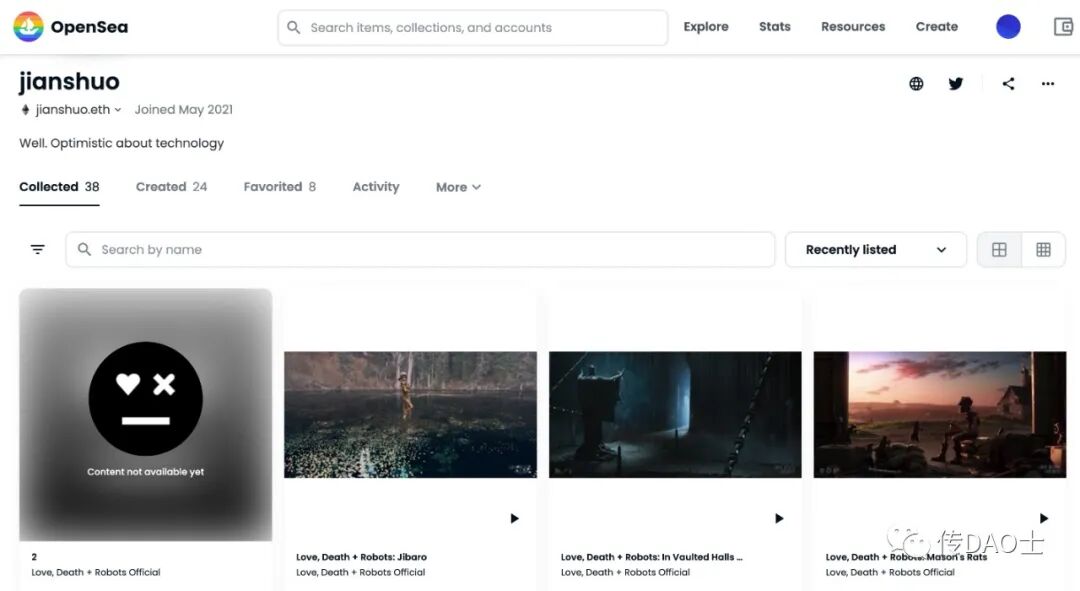Click the Search by name field
This screenshot has width=1080, height=591.
point(420,249)
